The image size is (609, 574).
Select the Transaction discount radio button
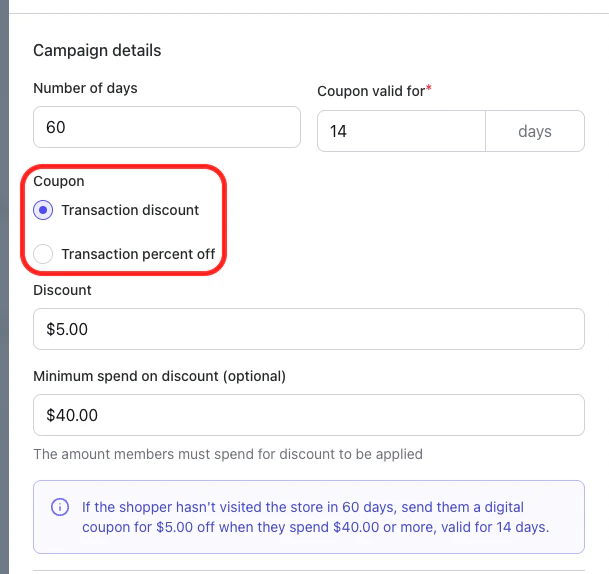[43, 210]
